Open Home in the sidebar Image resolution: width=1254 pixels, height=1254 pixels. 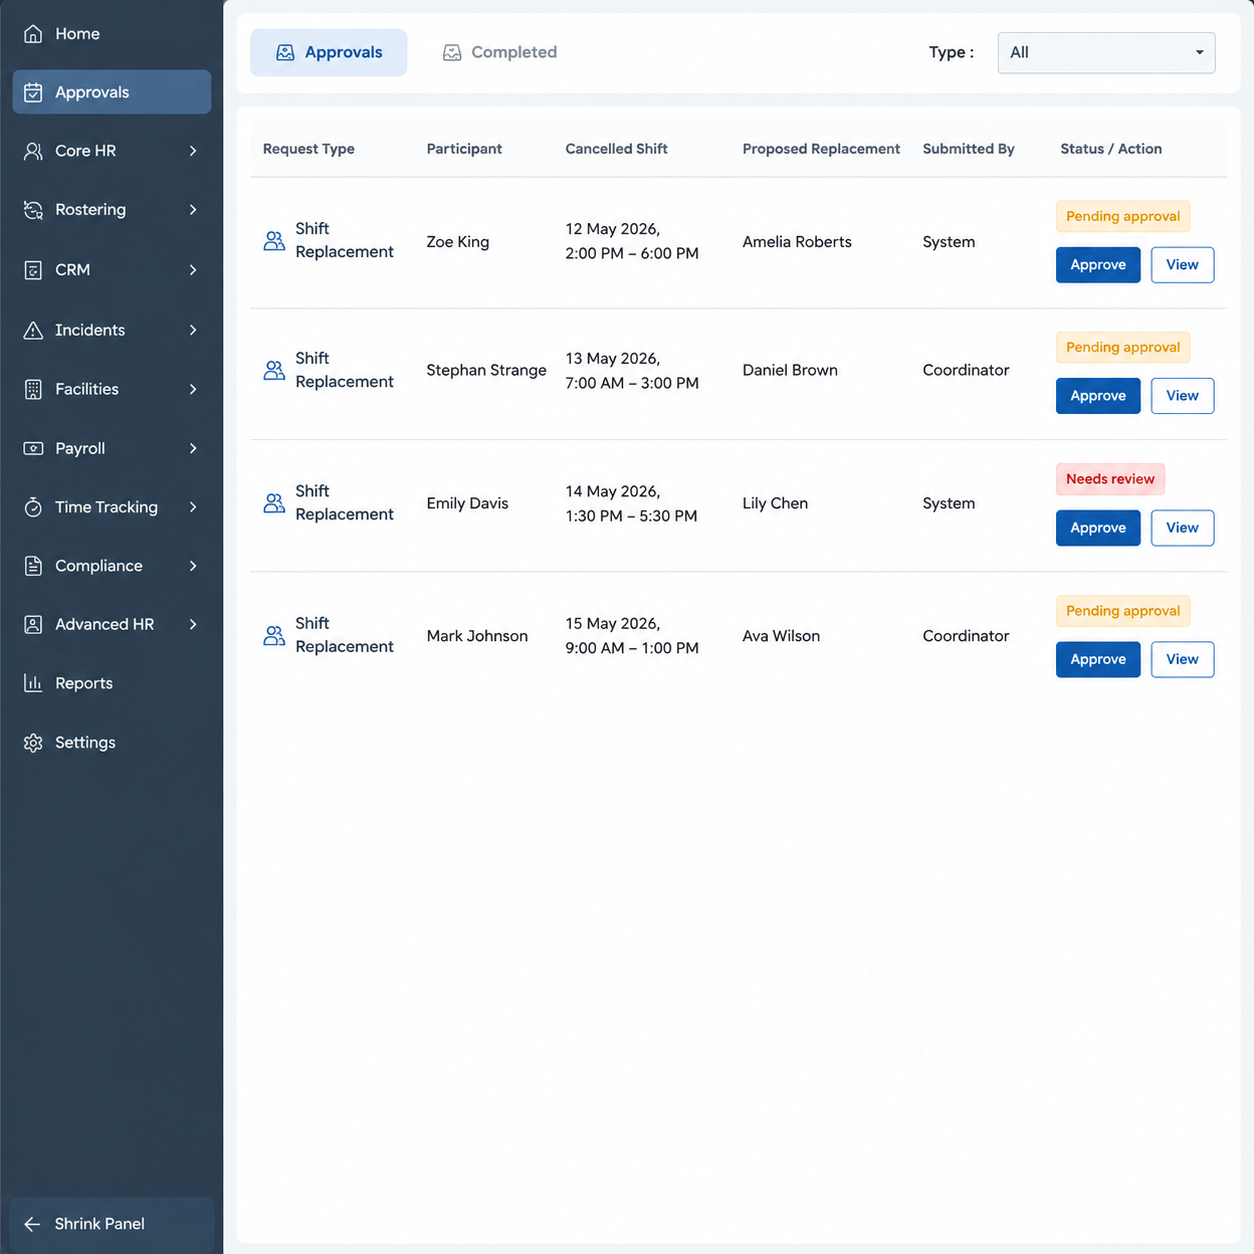(x=111, y=34)
